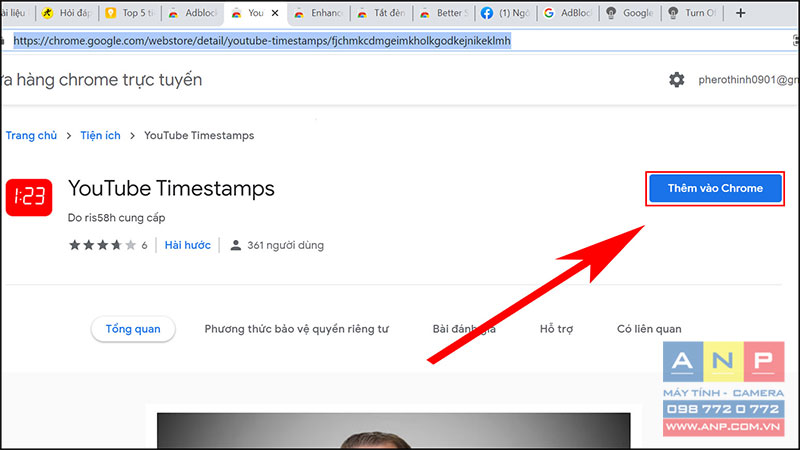Switch to the Better browser tab

[444, 13]
